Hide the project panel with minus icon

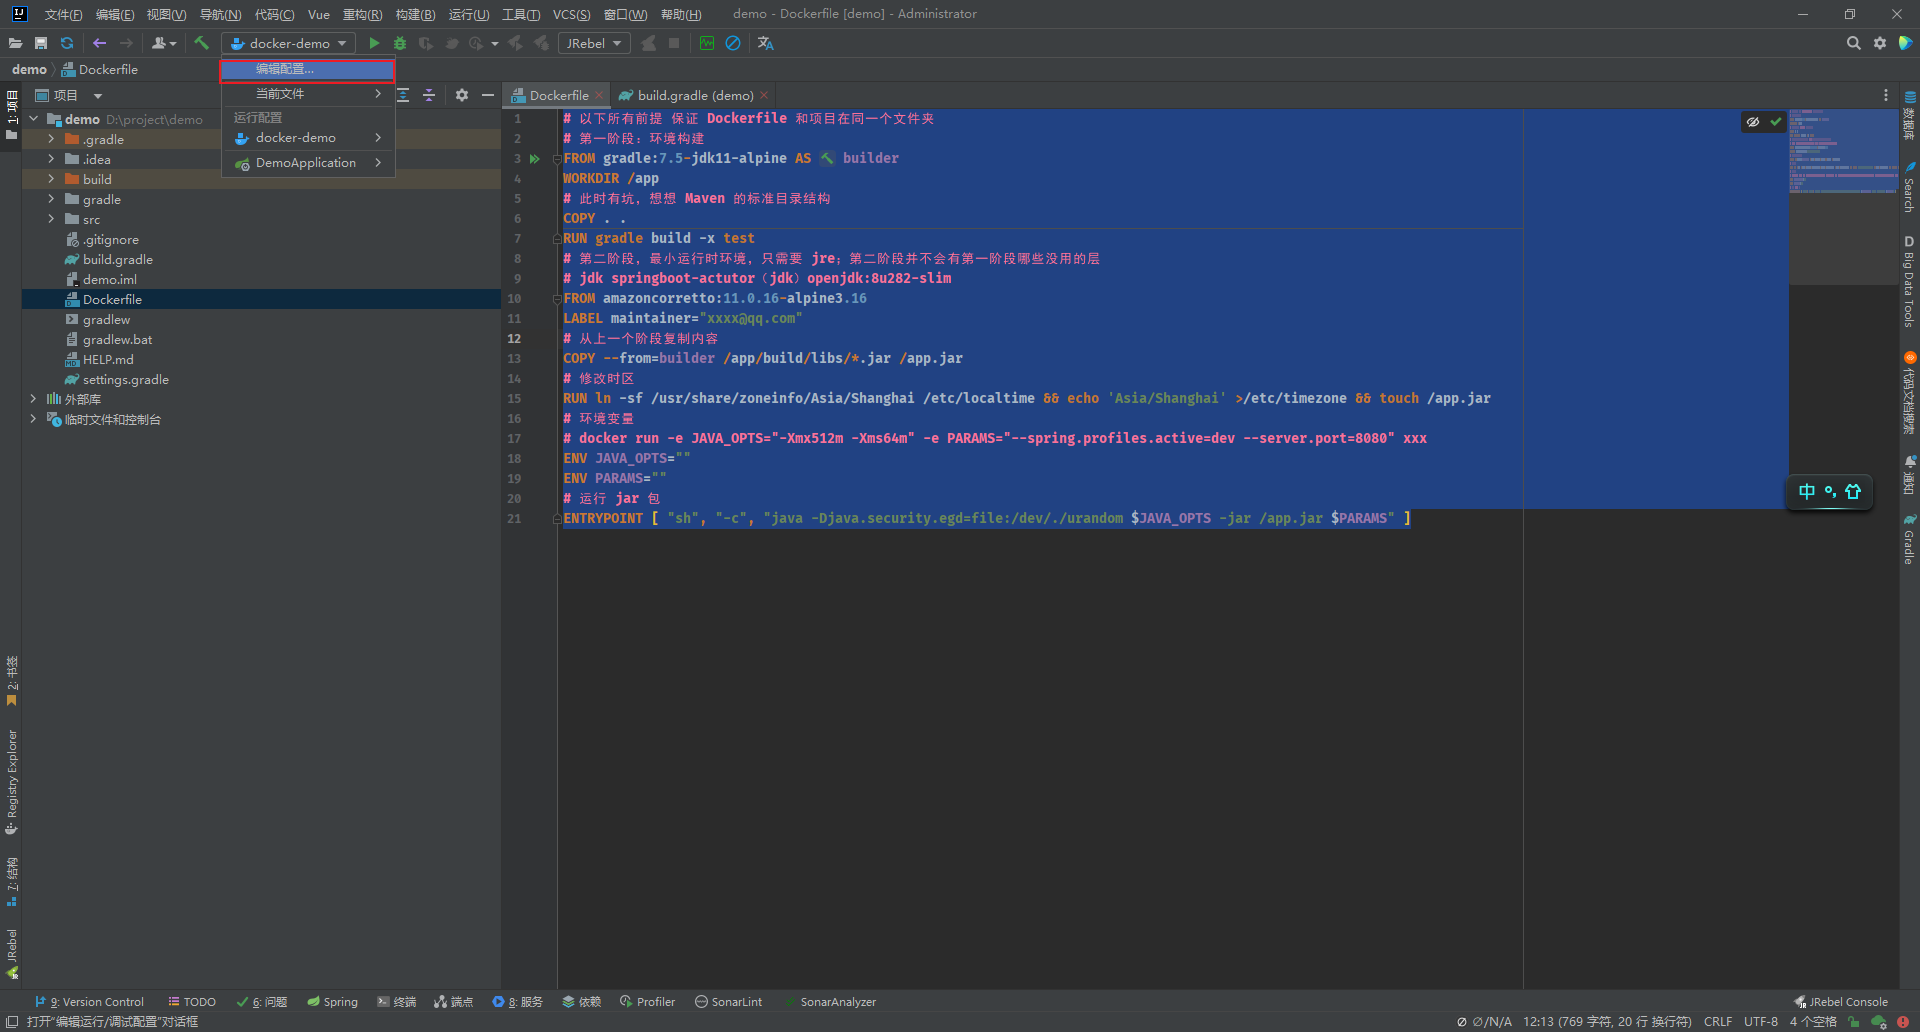[488, 95]
